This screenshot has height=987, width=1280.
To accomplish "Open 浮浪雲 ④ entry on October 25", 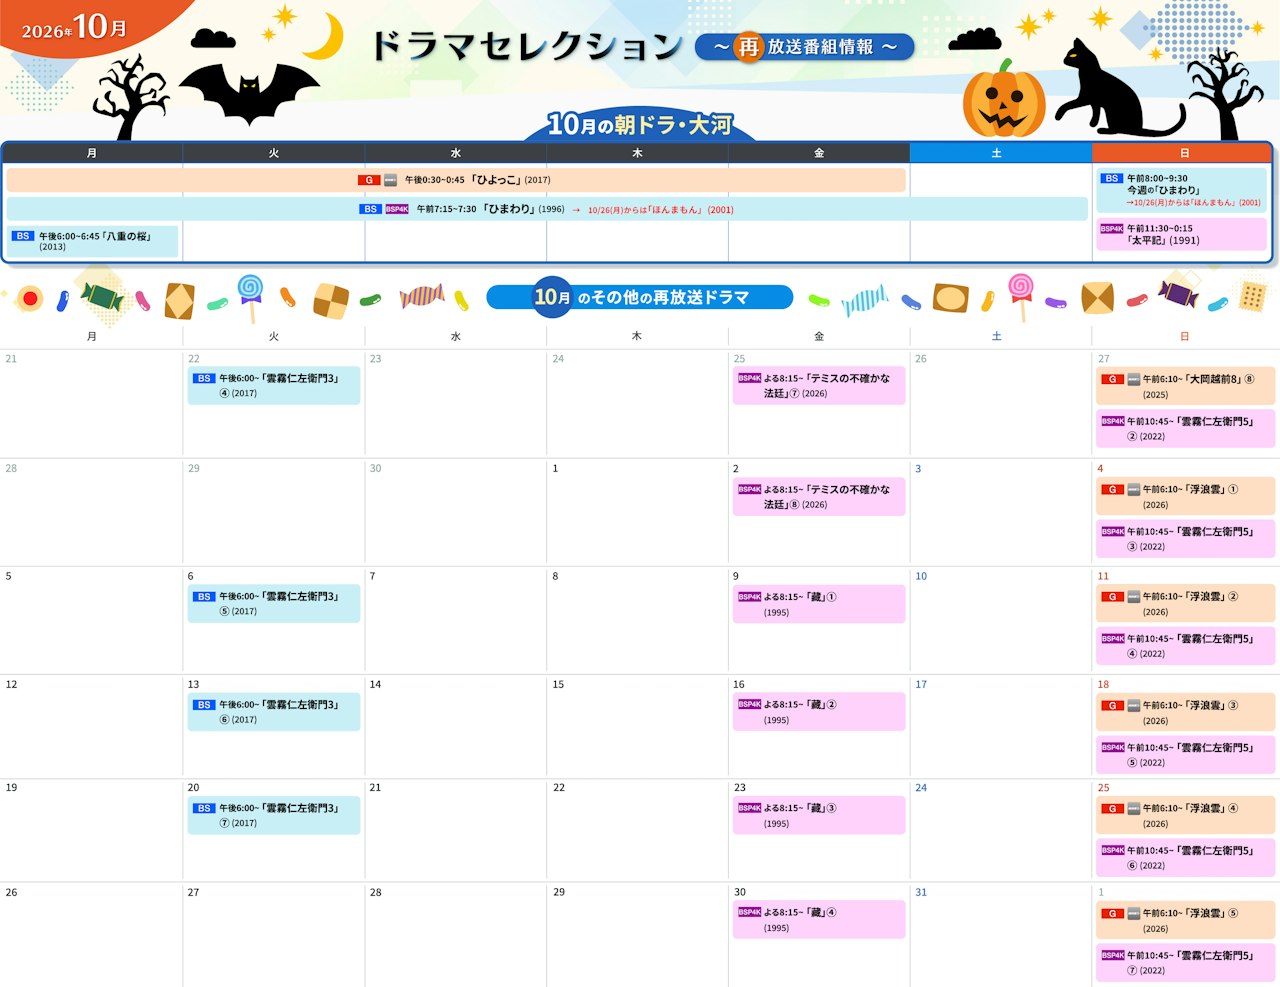I will tap(1186, 816).
